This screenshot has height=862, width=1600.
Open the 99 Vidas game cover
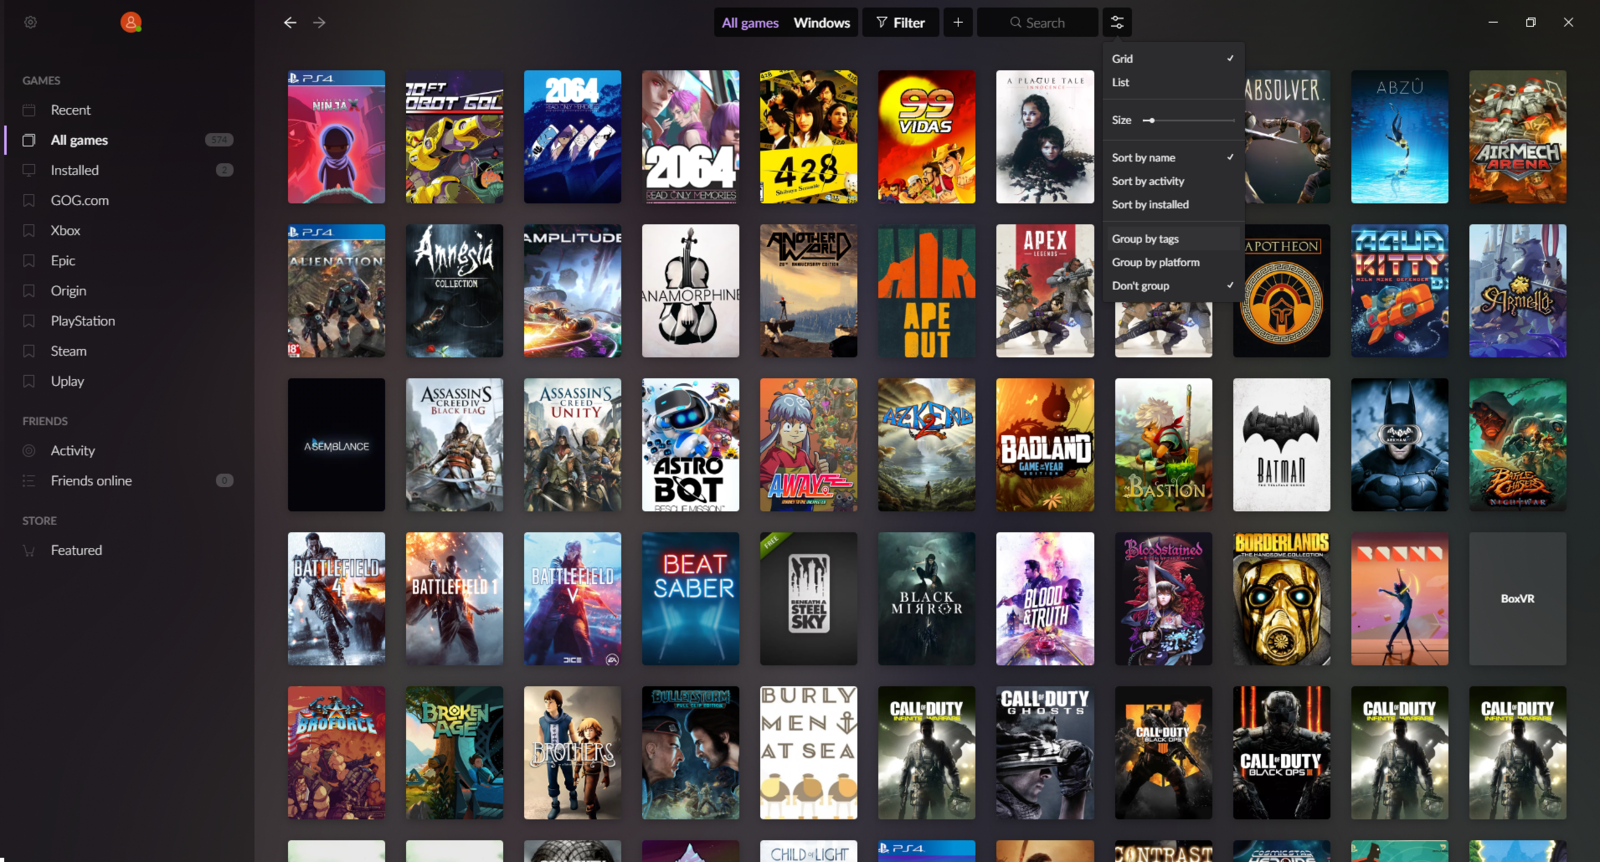click(x=926, y=137)
